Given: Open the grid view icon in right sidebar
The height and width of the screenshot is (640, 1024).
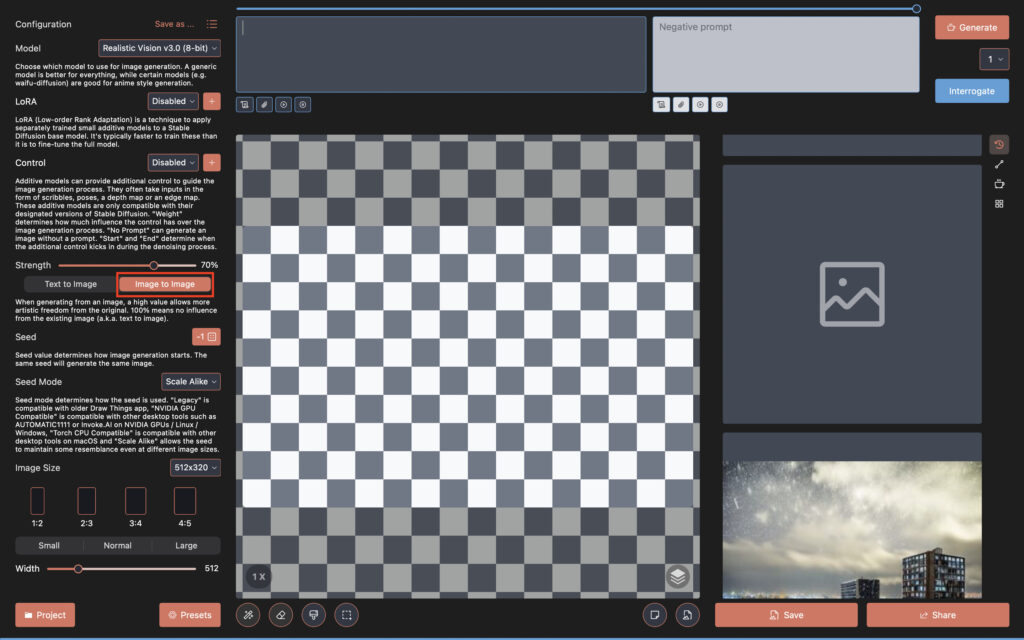Looking at the screenshot, I should (998, 203).
